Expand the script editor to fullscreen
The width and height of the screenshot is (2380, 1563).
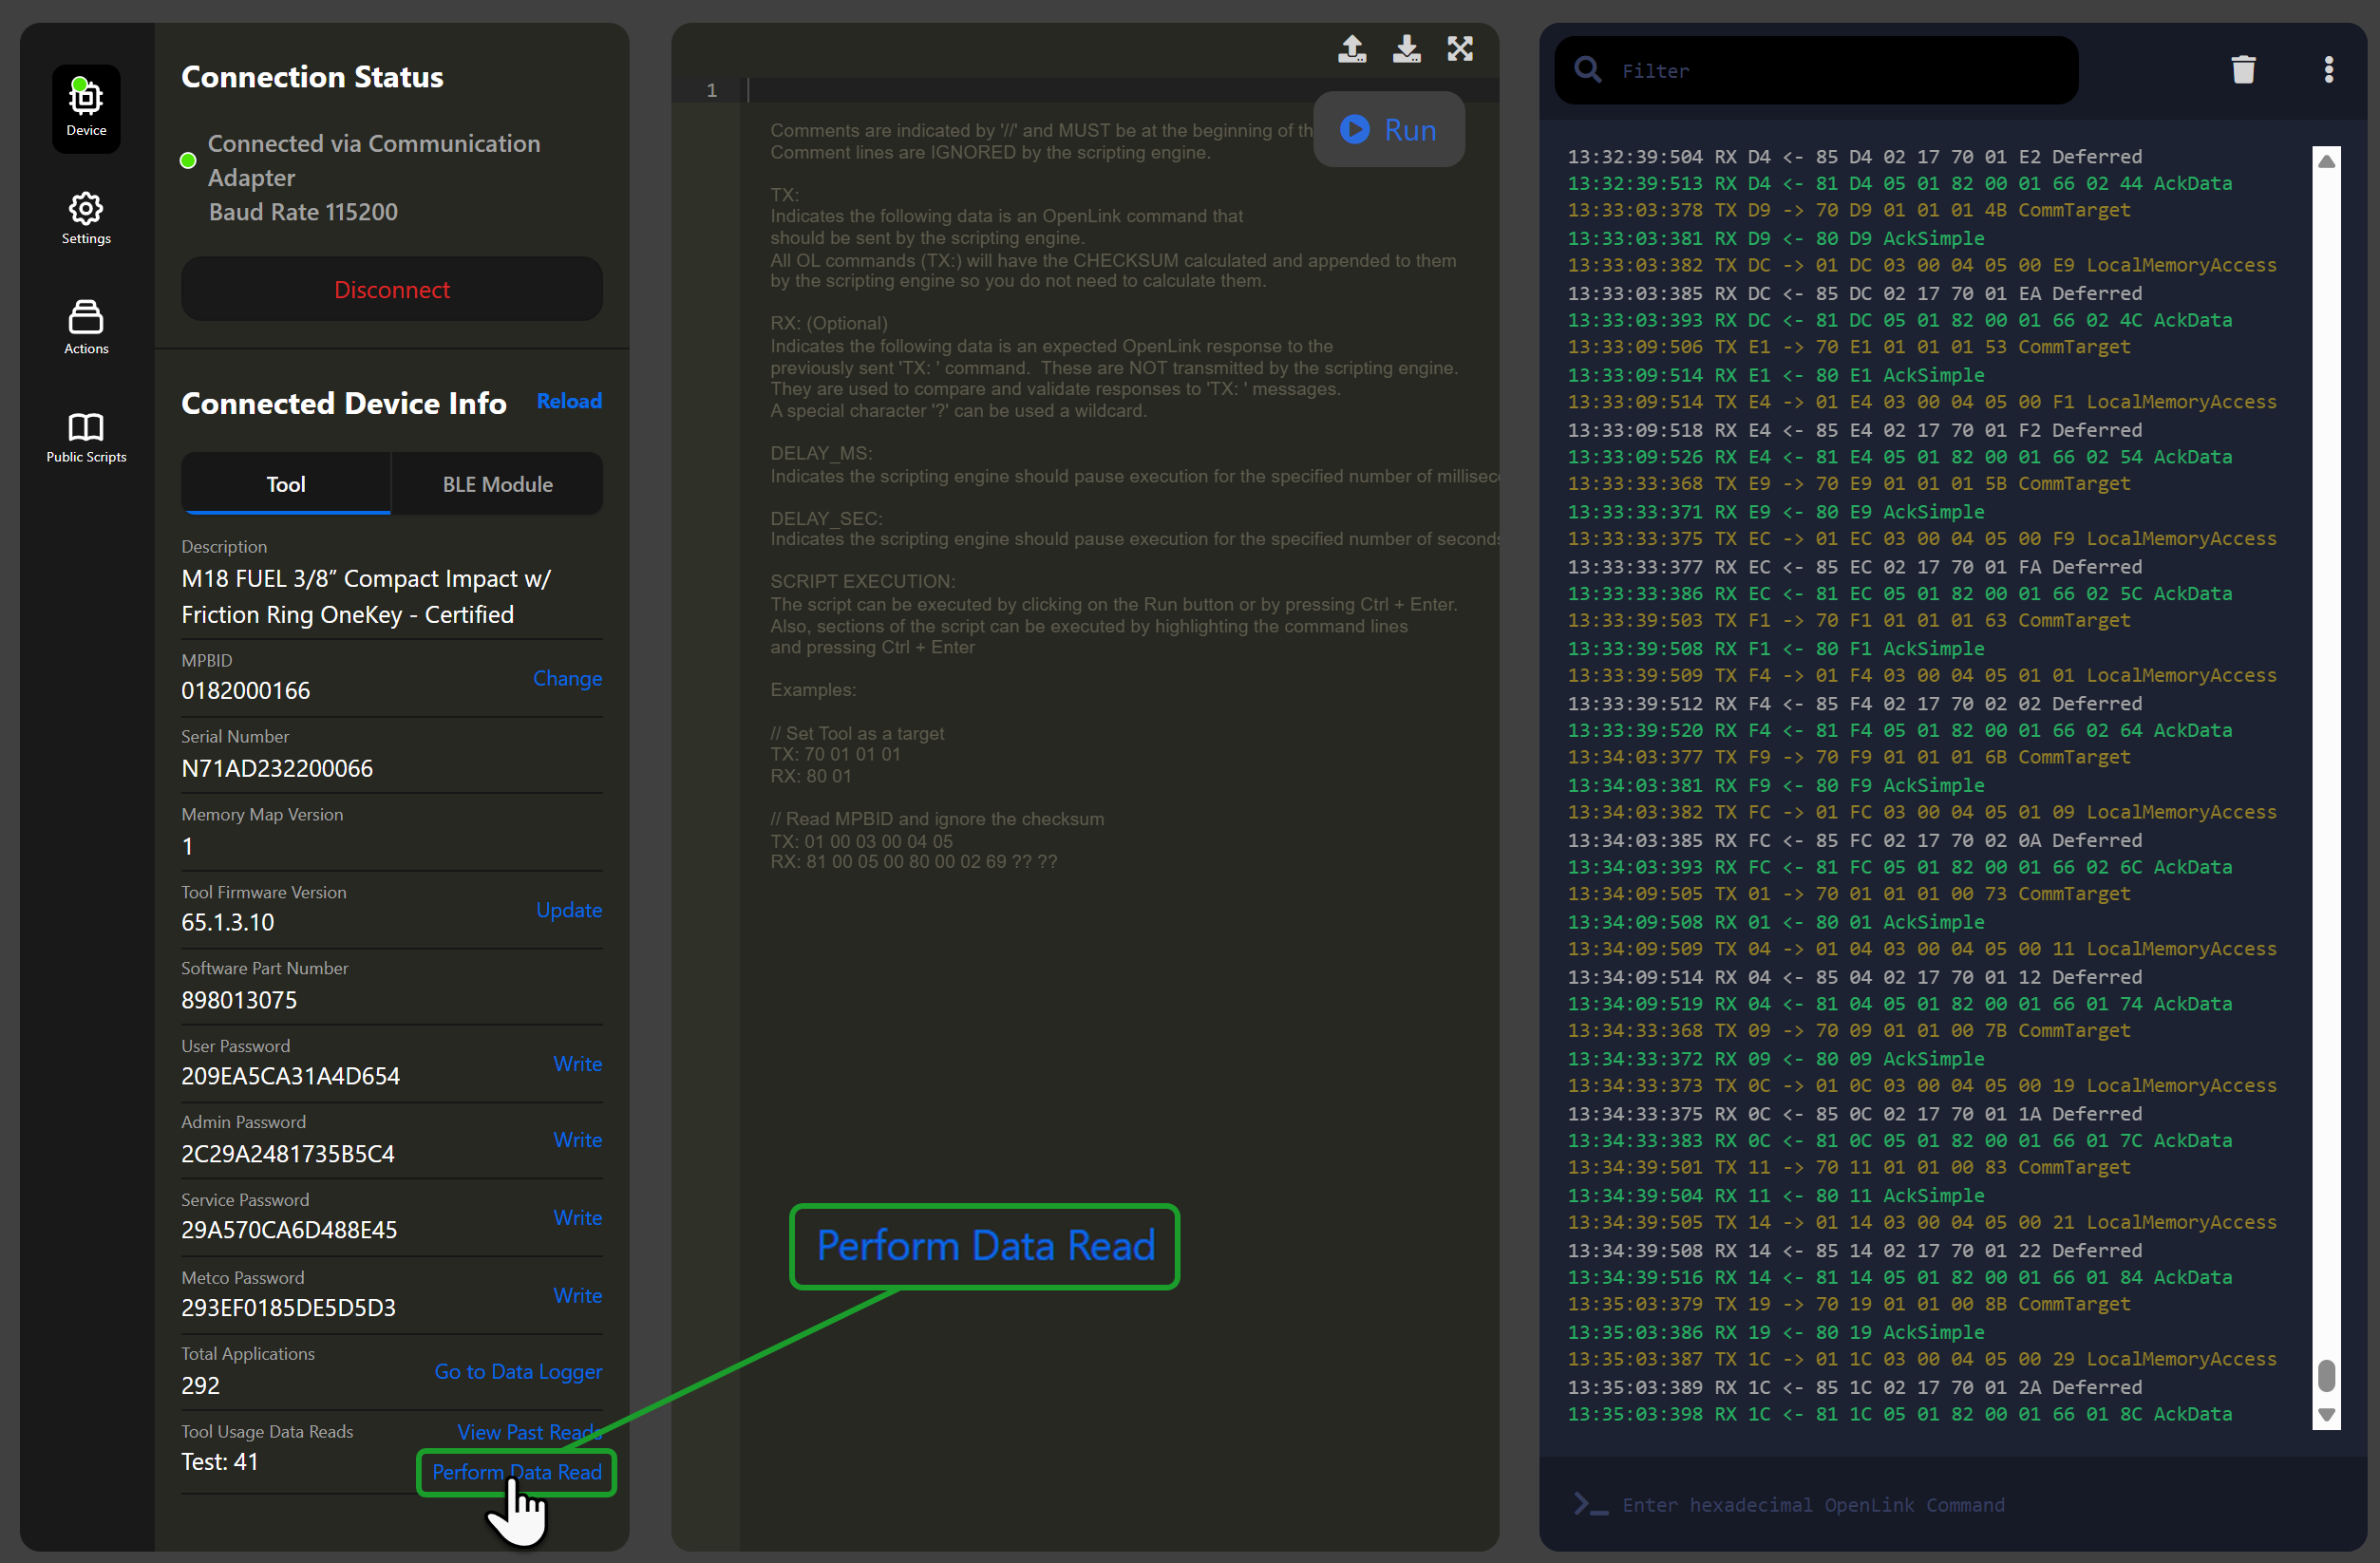tap(1460, 48)
